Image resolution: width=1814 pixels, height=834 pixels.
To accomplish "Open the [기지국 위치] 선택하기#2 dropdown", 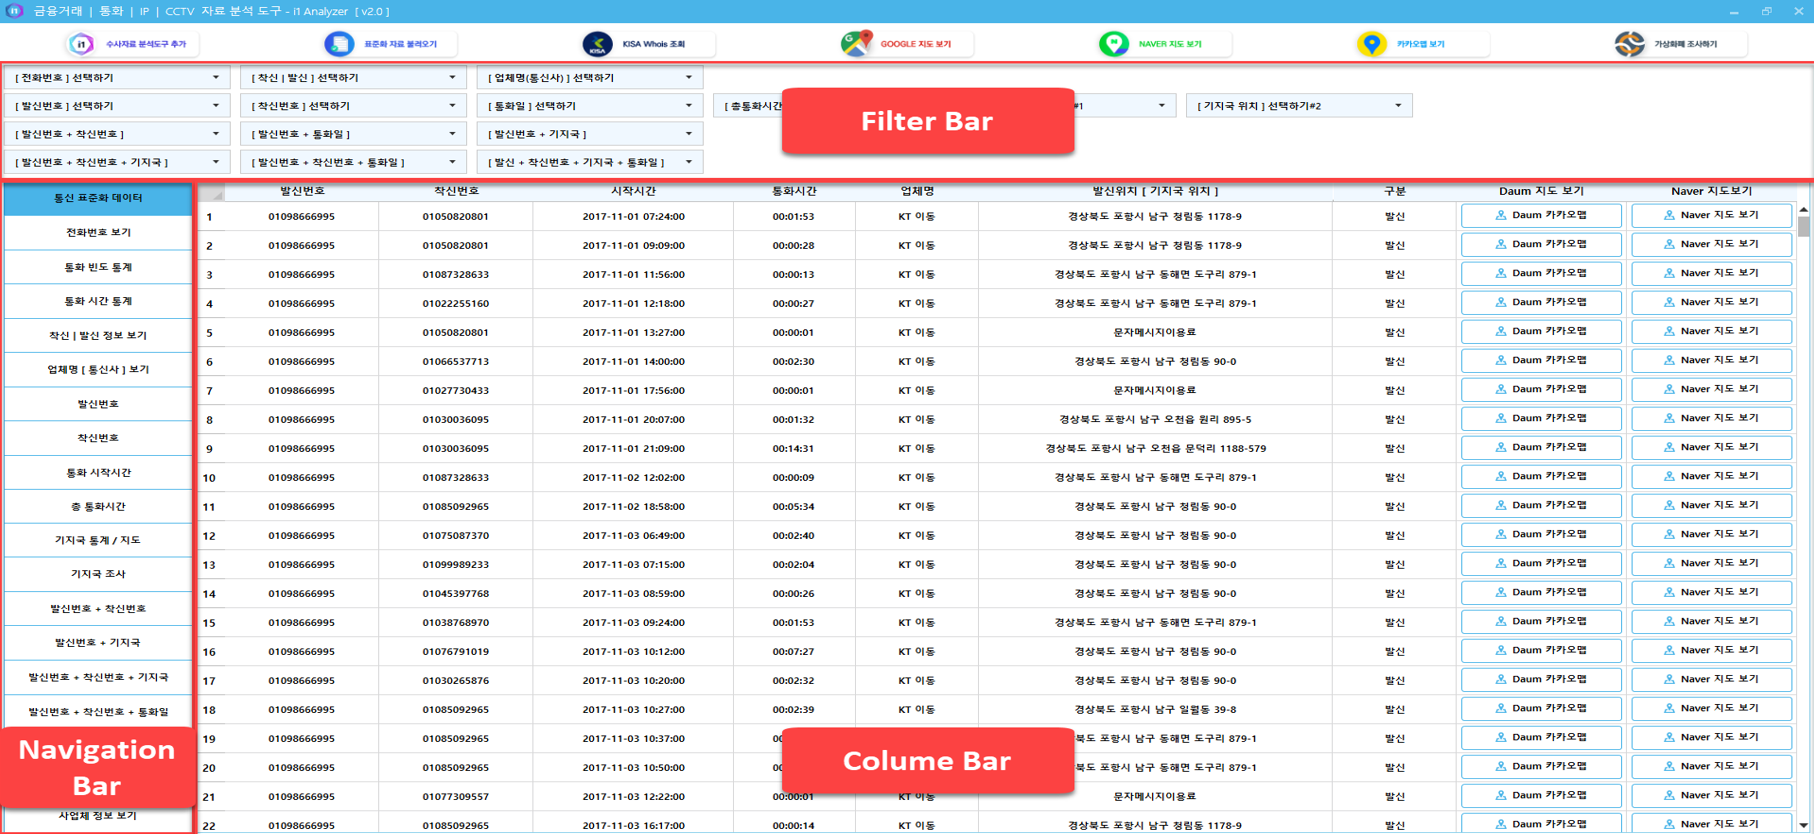I will (1398, 106).
